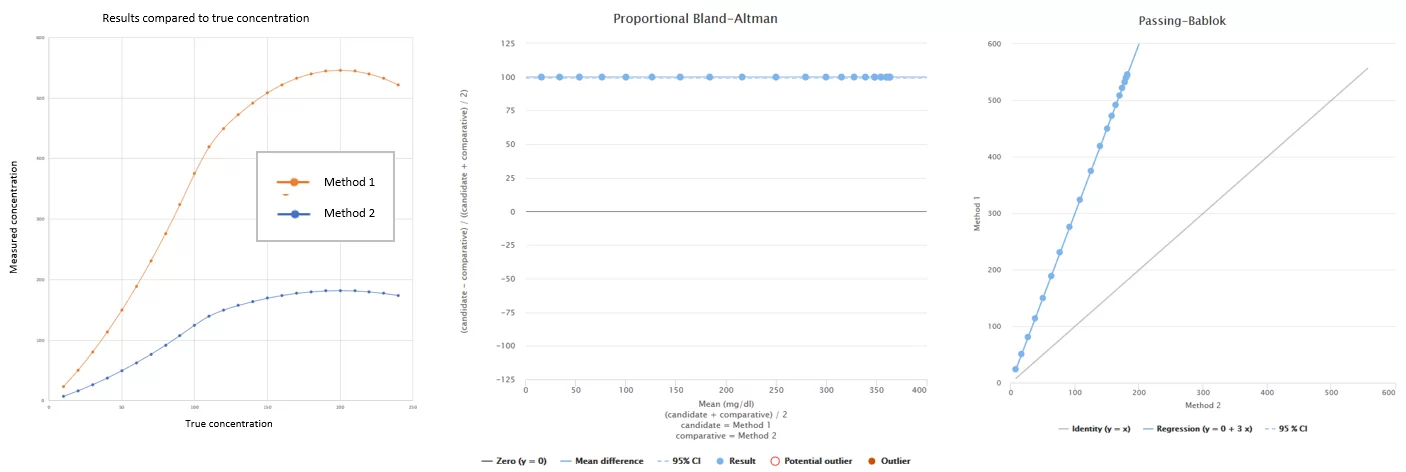Click the "Passing-Bablok" chart title
Image resolution: width=1406 pixels, height=472 pixels.
pyautogui.click(x=1196, y=19)
